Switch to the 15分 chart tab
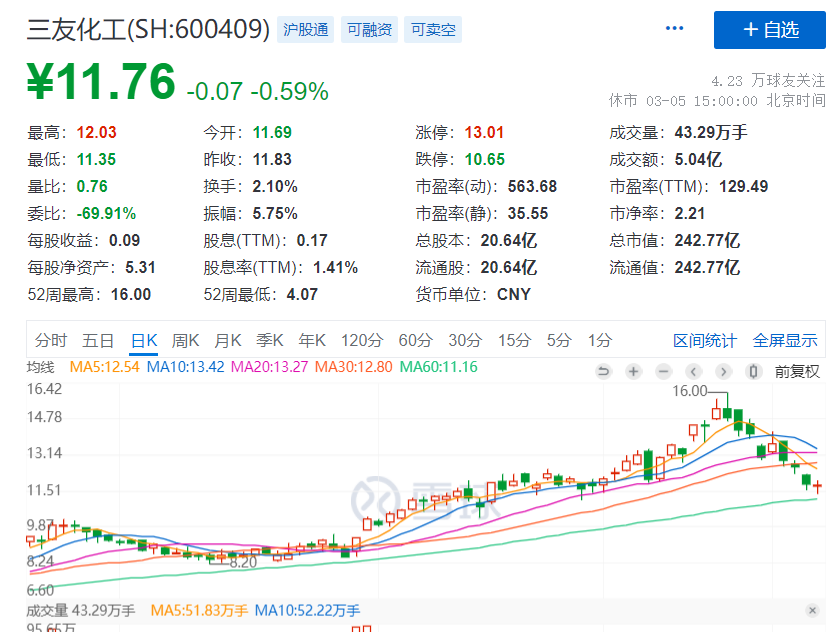Viewport: 830px width, 632px height. pos(514,340)
